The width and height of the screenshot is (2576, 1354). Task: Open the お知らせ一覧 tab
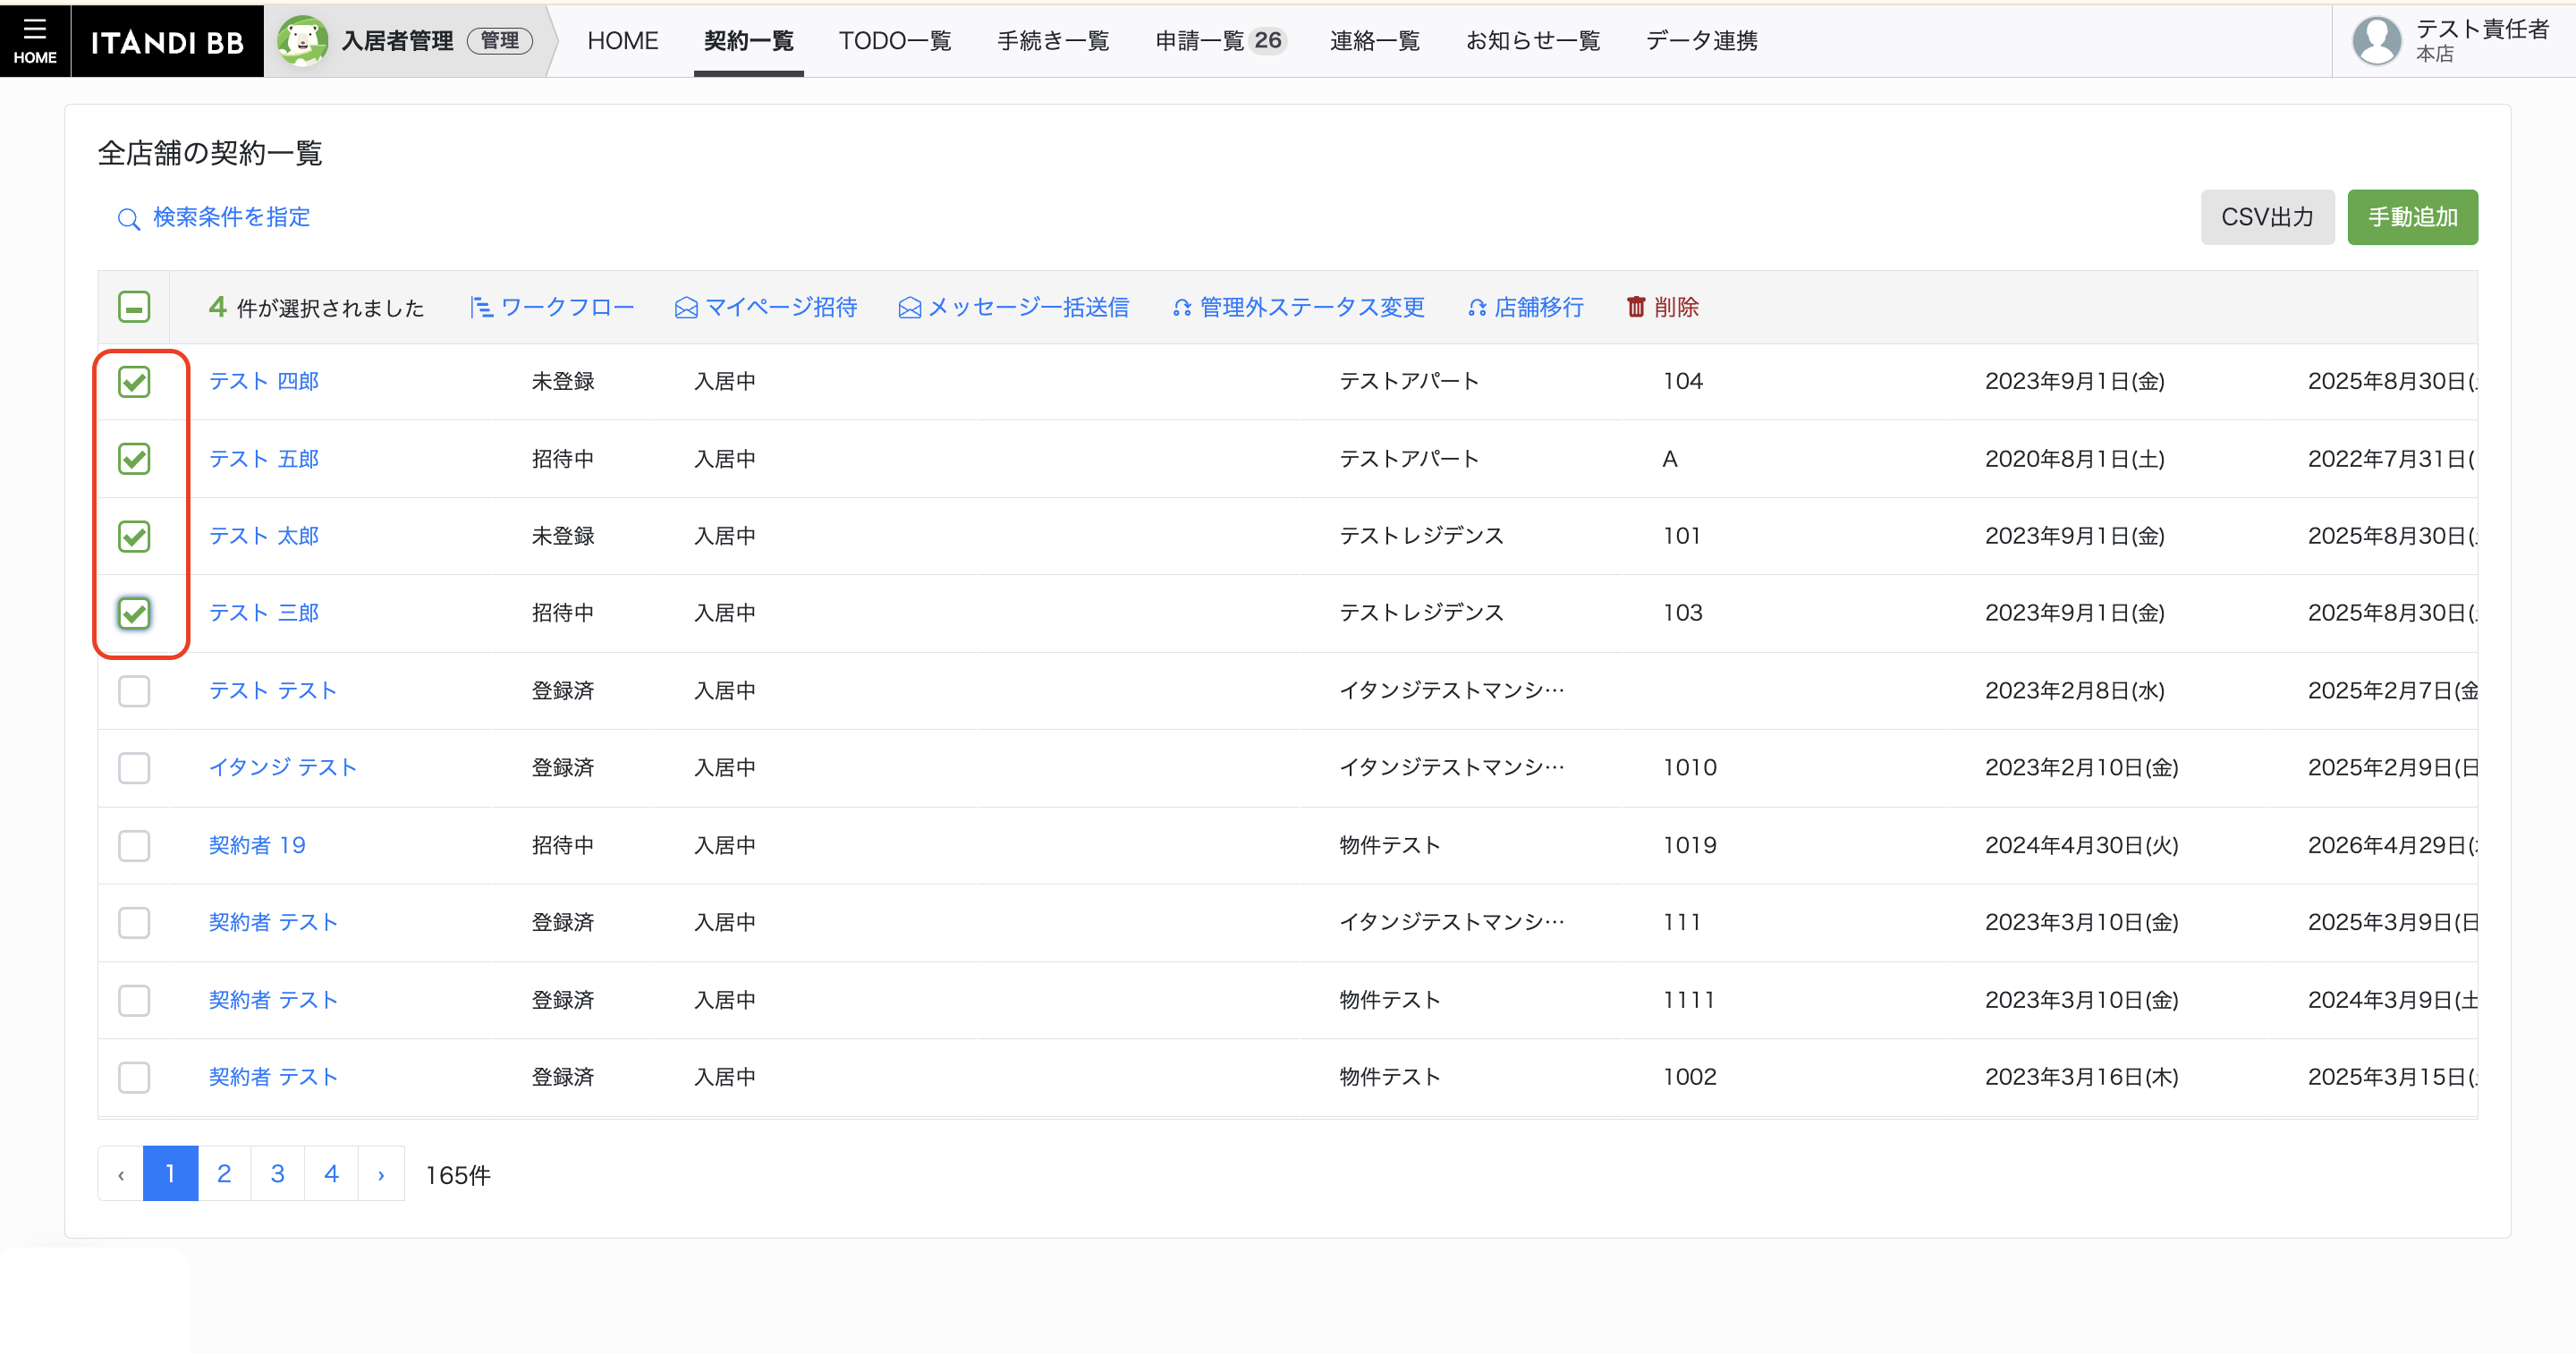pos(1533,41)
